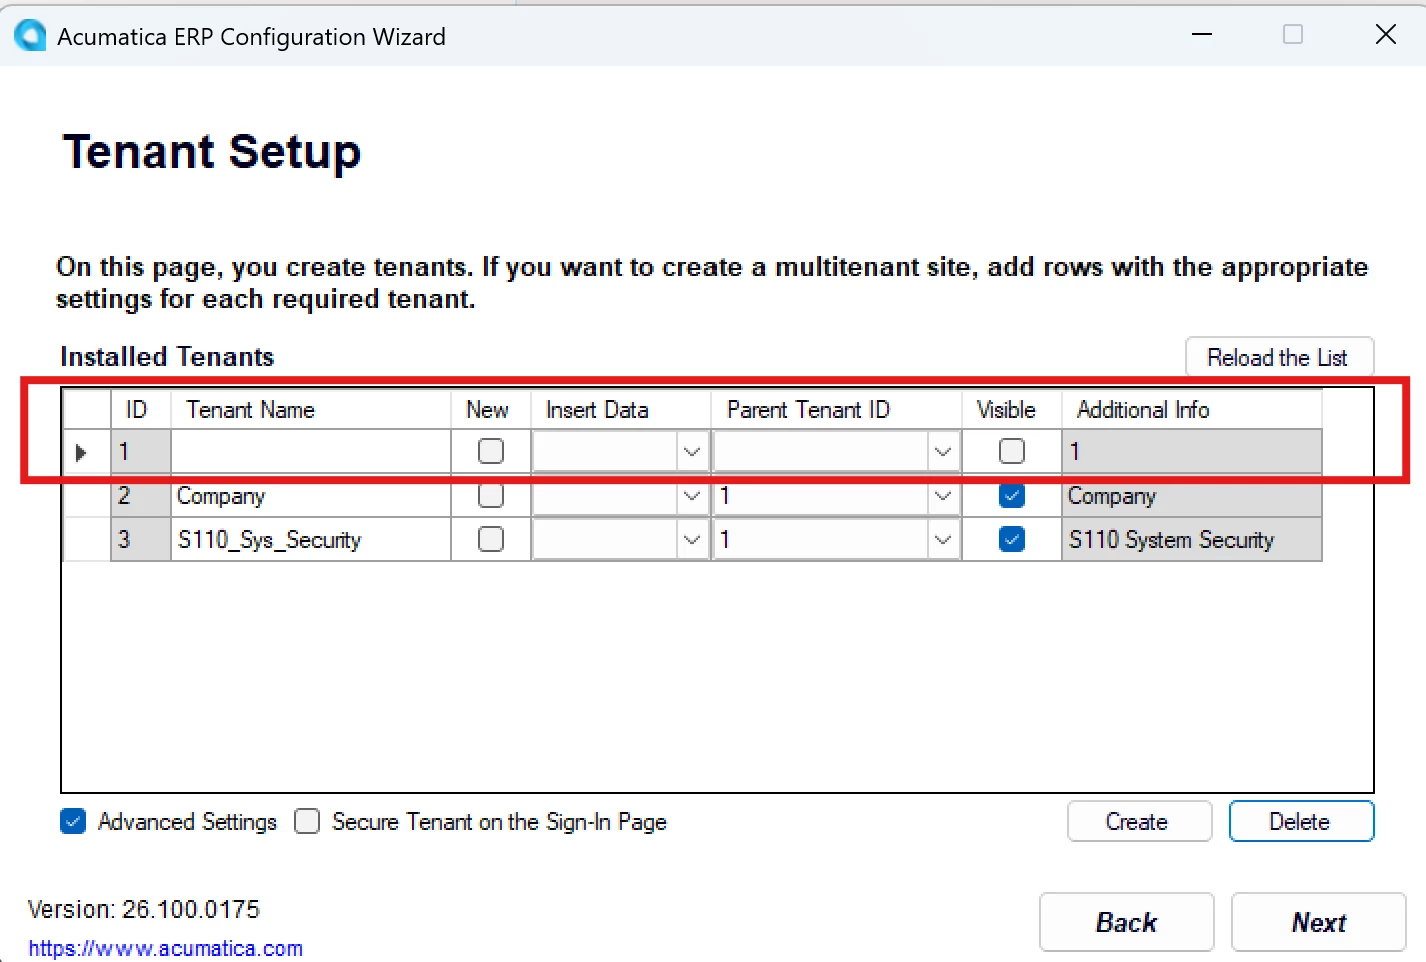This screenshot has width=1426, height=962.
Task: Expand the Parent Tenant ID dropdown for tenant 1
Action: (942, 452)
